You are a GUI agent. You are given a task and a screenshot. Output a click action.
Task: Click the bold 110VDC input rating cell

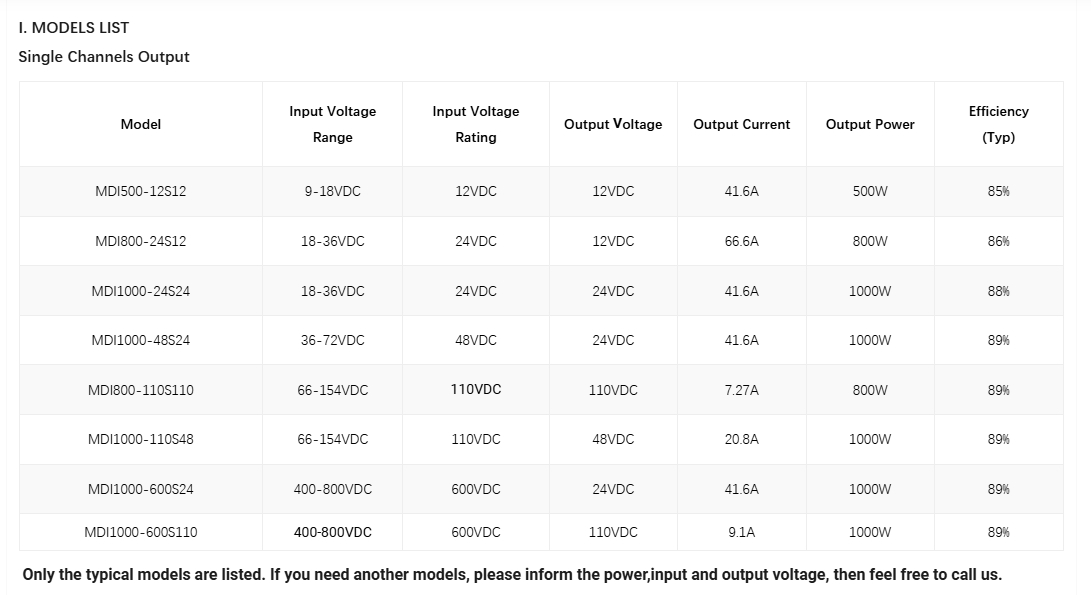coord(476,390)
